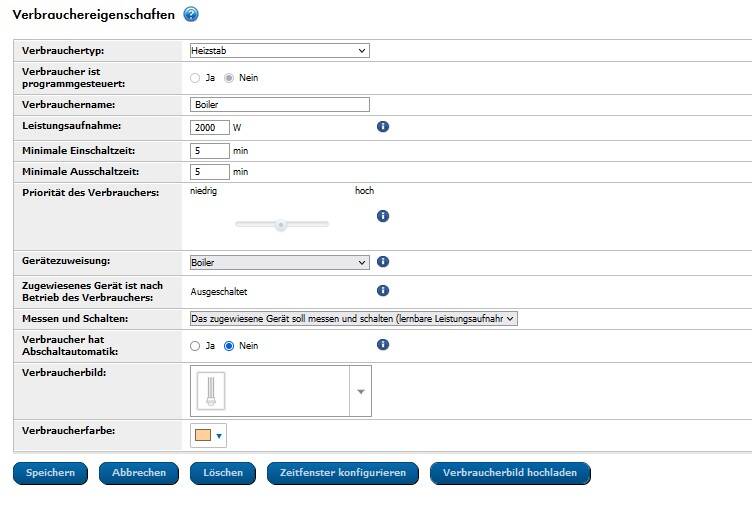
Task: Show info for Abschaltautomatik option
Action: (x=383, y=344)
